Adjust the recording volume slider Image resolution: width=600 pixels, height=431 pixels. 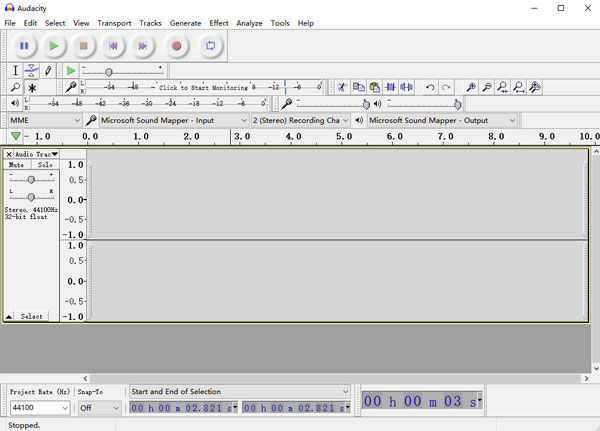[x=333, y=104]
